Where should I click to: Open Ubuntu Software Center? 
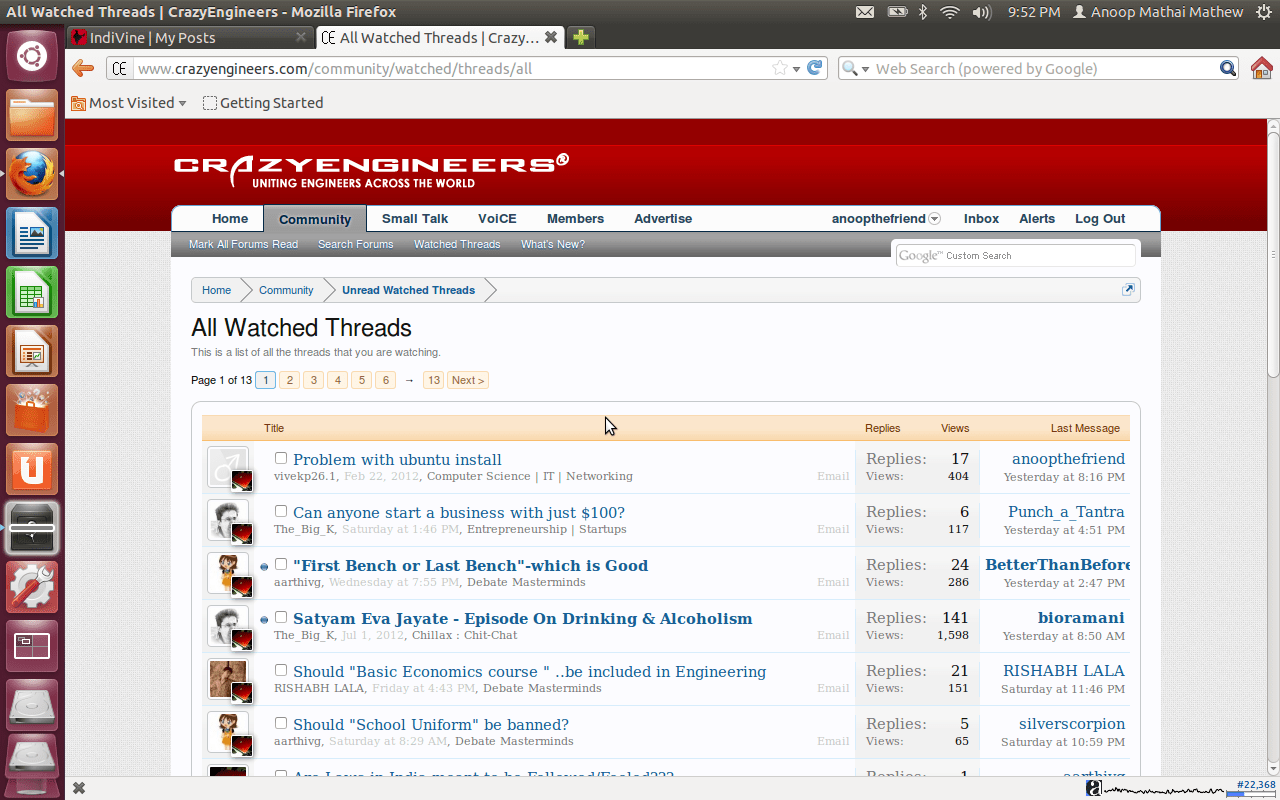32,410
